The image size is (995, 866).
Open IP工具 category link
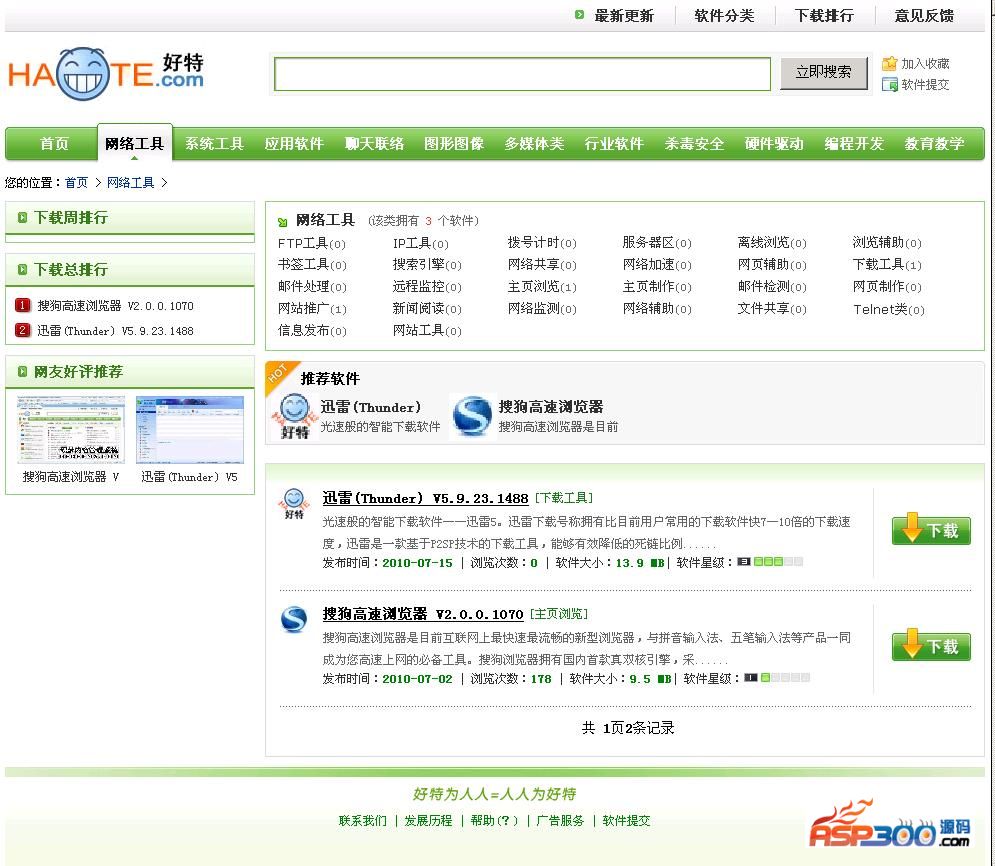tap(420, 243)
